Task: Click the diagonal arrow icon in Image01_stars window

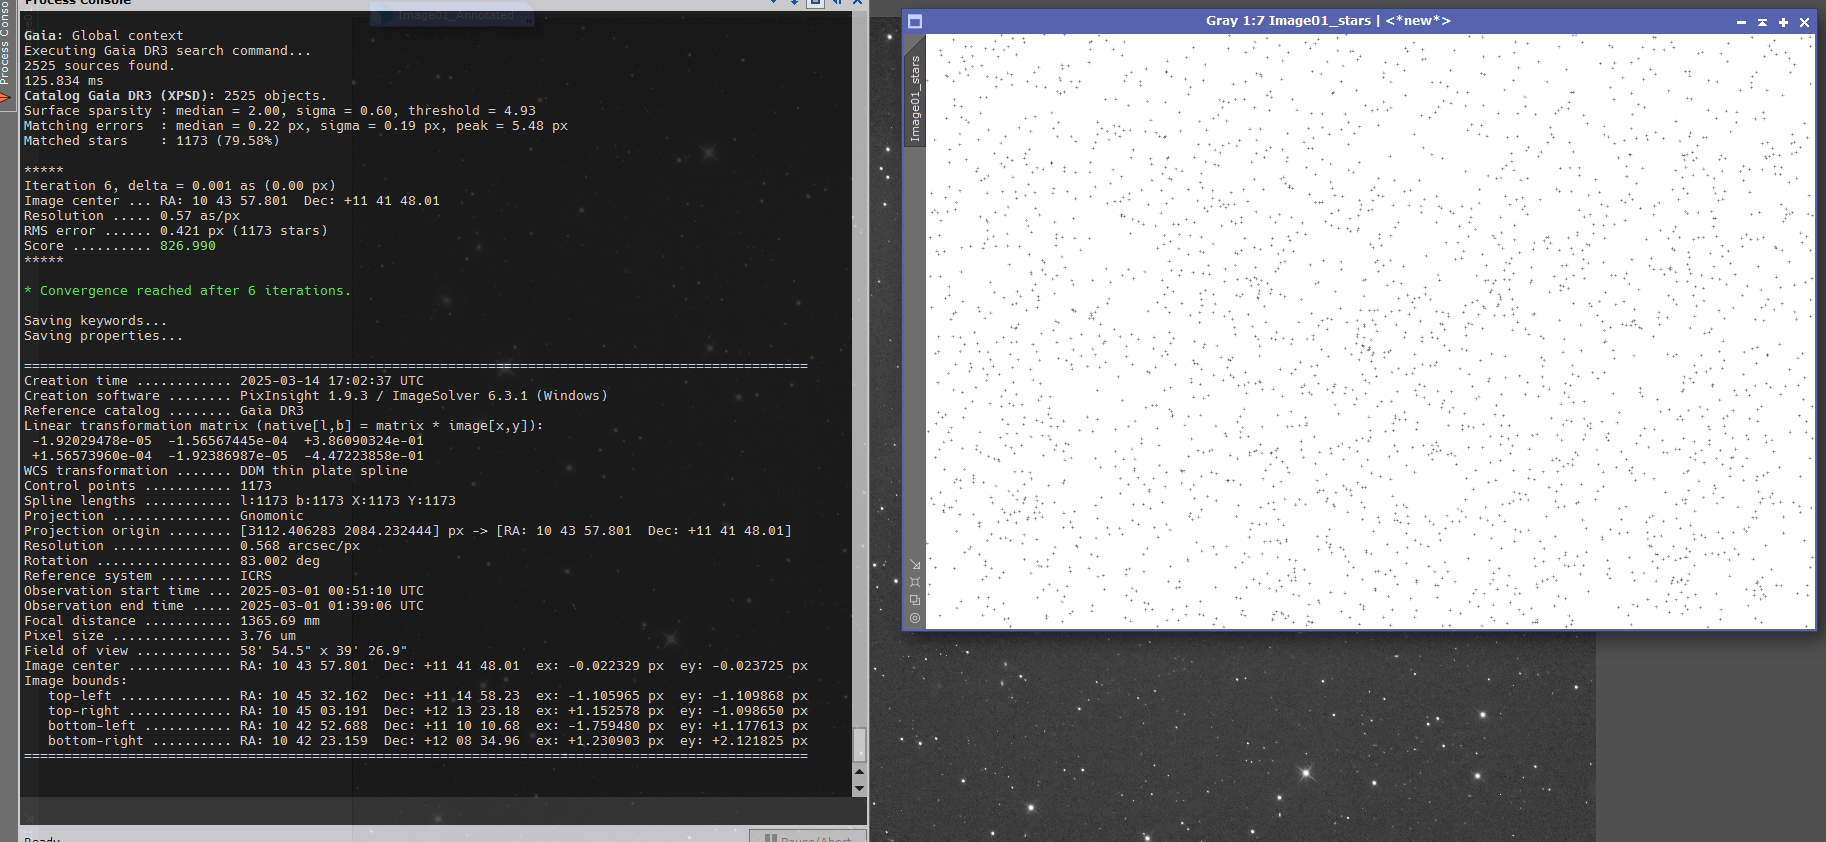Action: 914,564
